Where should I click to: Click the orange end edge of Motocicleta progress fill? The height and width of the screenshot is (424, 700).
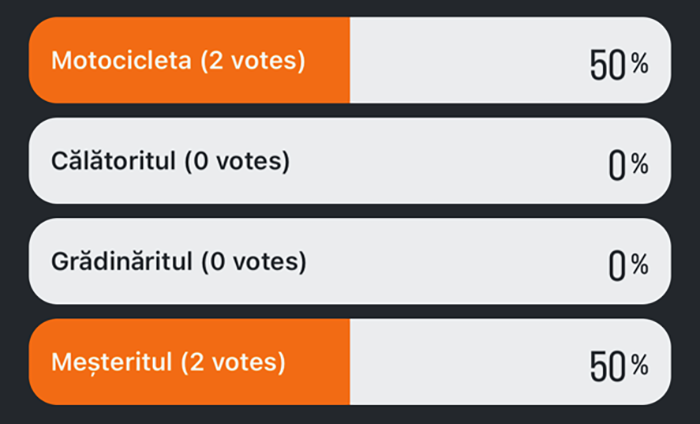346,60
